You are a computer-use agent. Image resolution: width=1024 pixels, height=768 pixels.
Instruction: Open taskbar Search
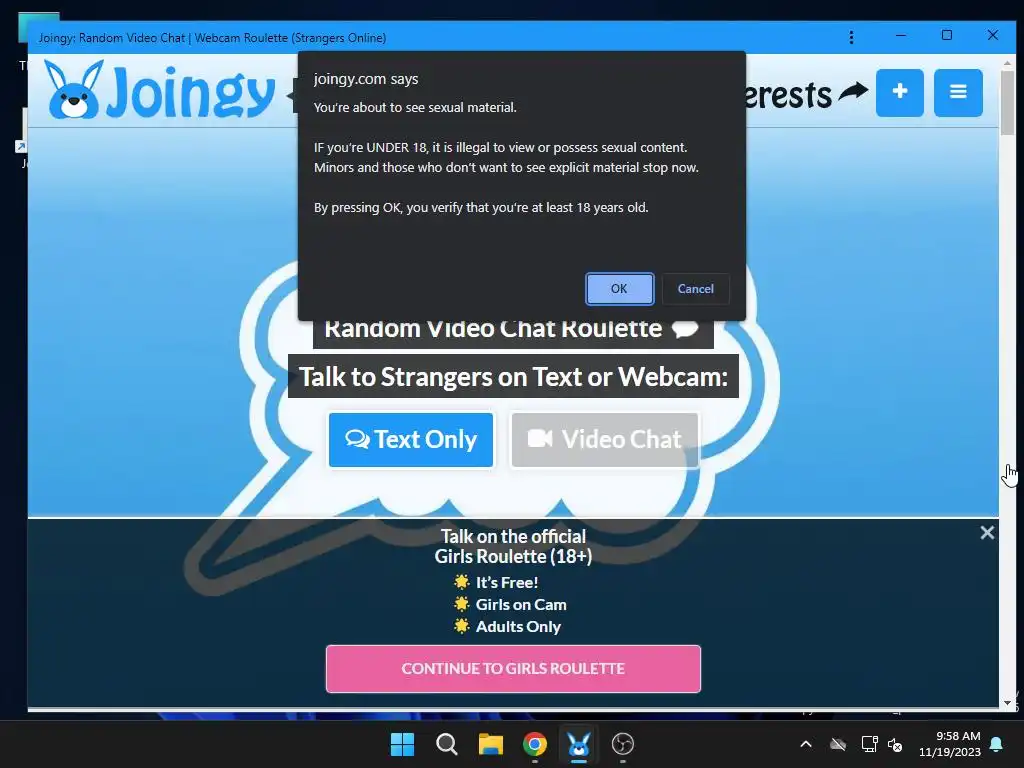[x=447, y=744]
